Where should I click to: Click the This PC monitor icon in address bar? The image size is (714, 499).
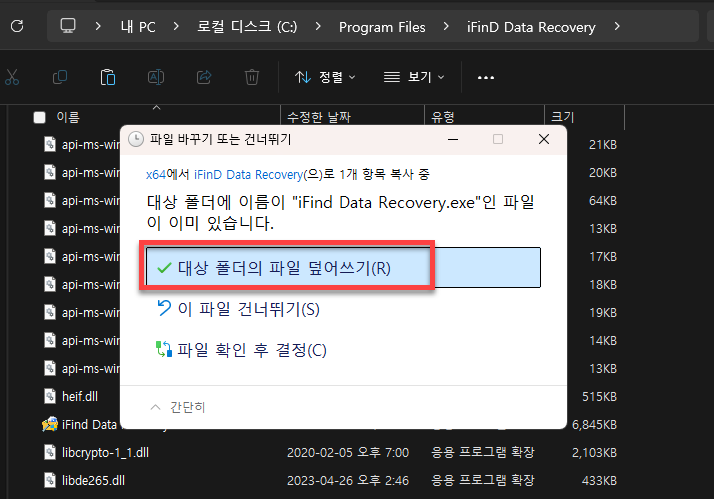click(68, 25)
